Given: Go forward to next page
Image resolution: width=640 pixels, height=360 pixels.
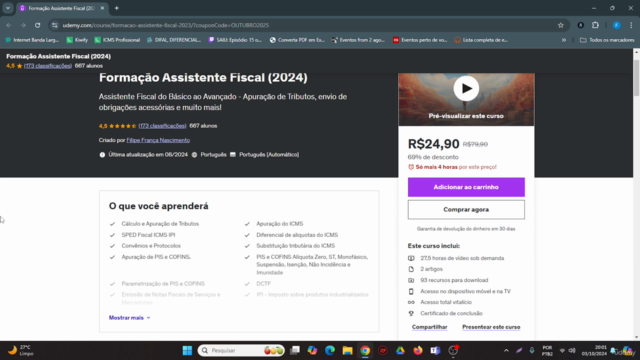Looking at the screenshot, I should coord(23,25).
